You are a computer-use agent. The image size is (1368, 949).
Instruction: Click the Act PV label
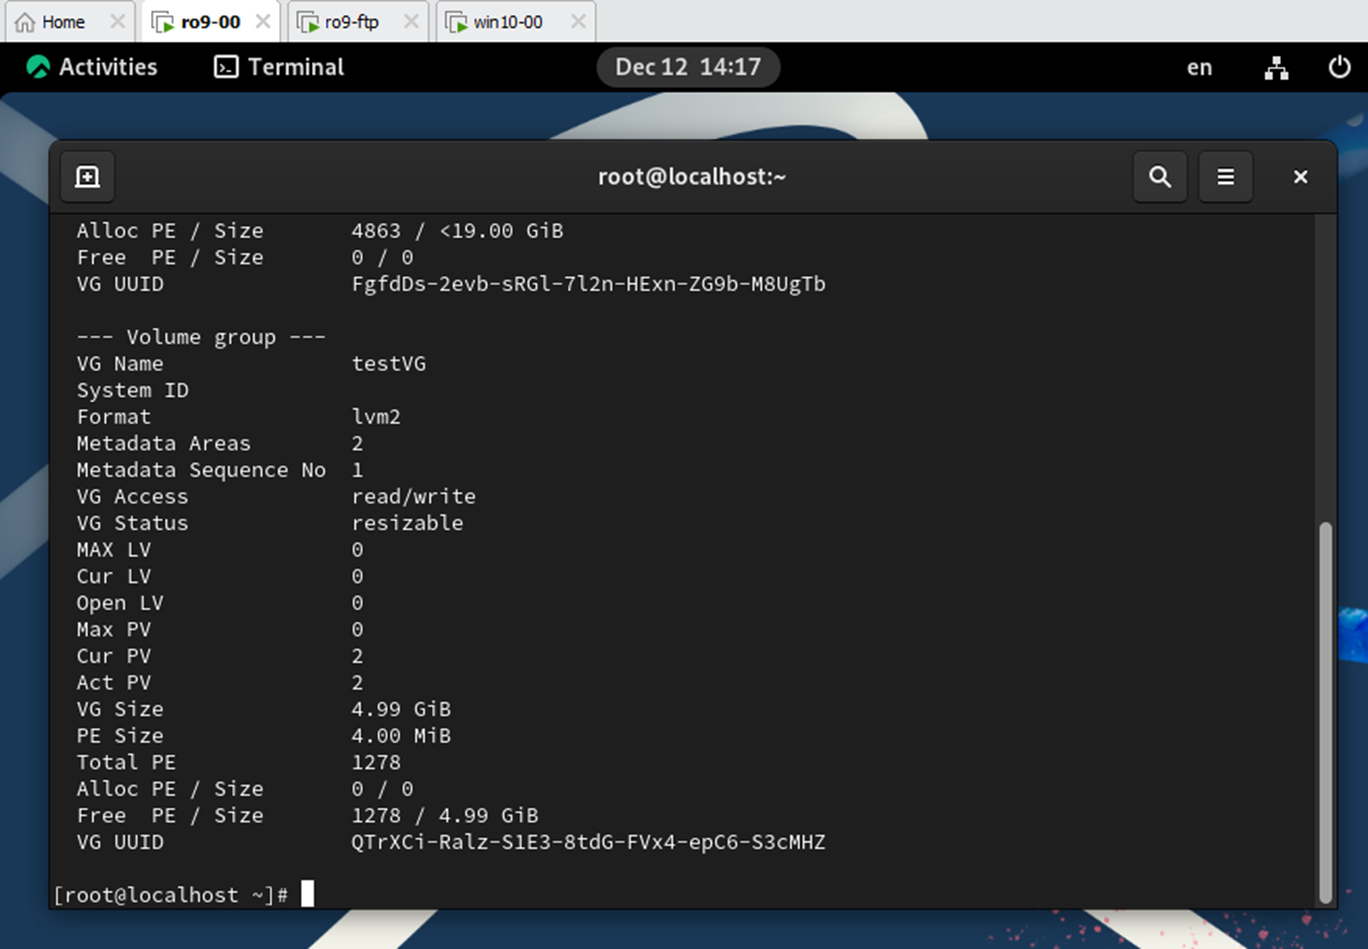[113, 683]
